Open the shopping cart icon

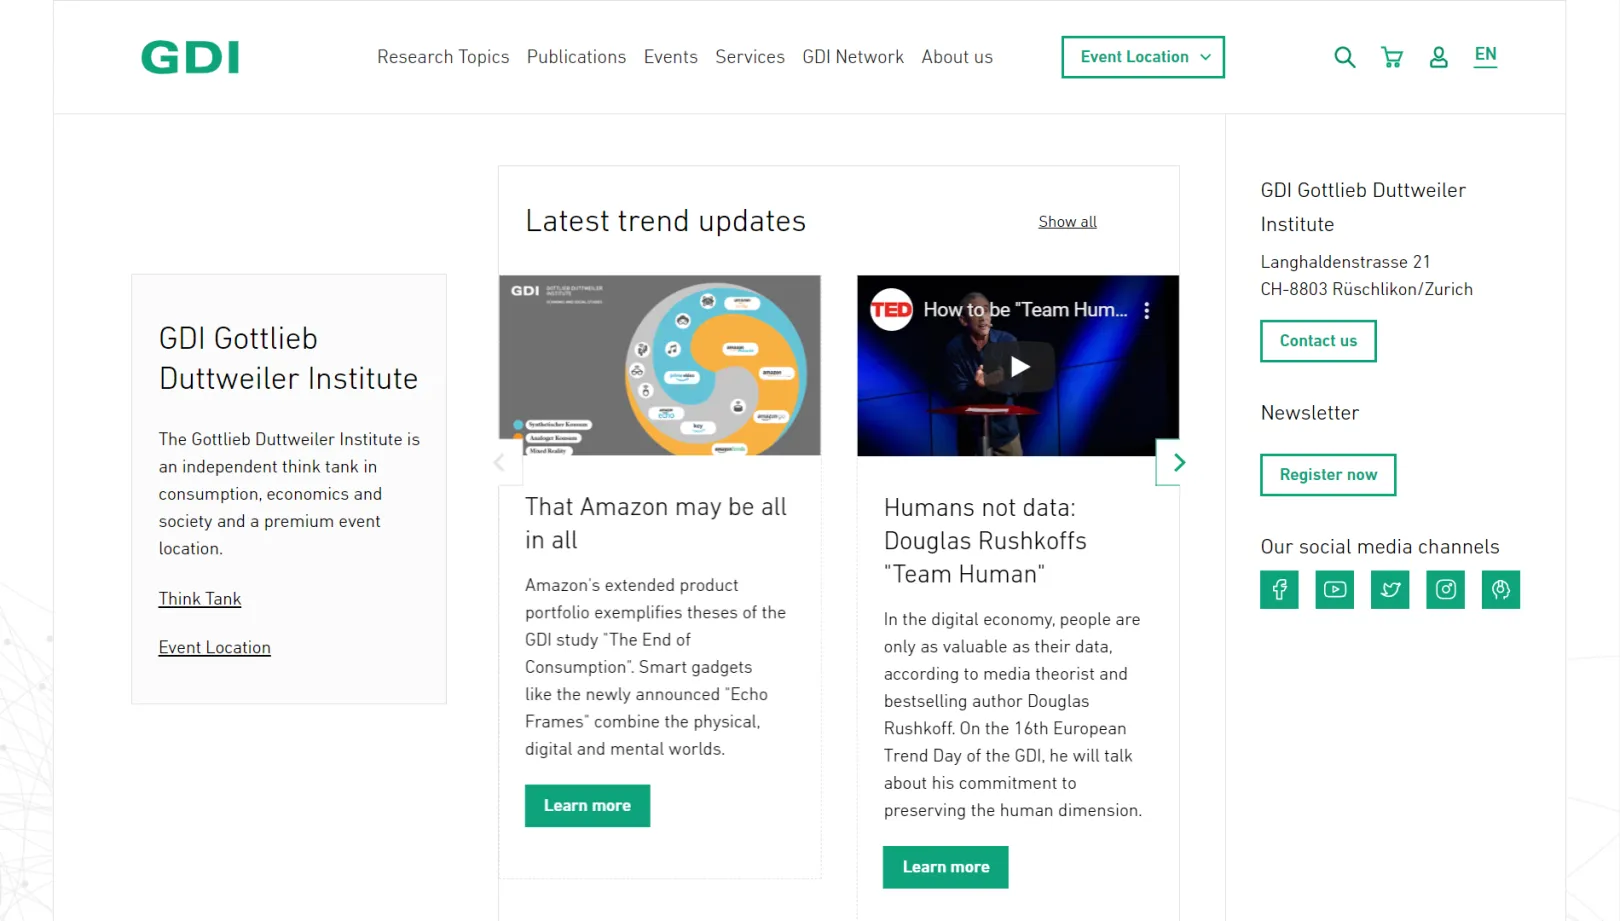point(1391,57)
